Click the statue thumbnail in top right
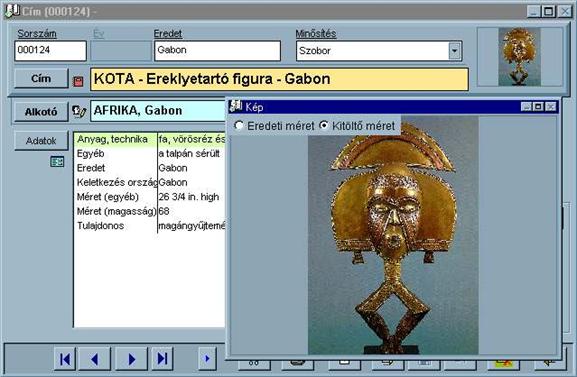Screen dimensions: 577x377 (x=519, y=57)
